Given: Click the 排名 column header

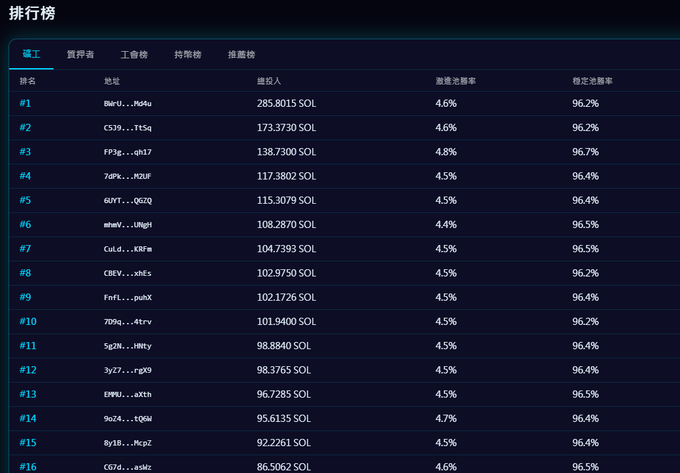Looking at the screenshot, I should [x=27, y=81].
